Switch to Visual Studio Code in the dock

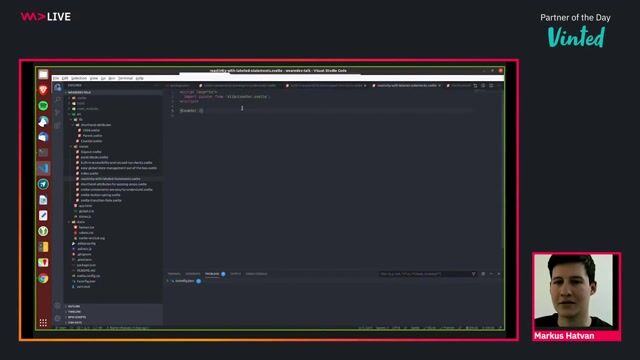(43, 168)
